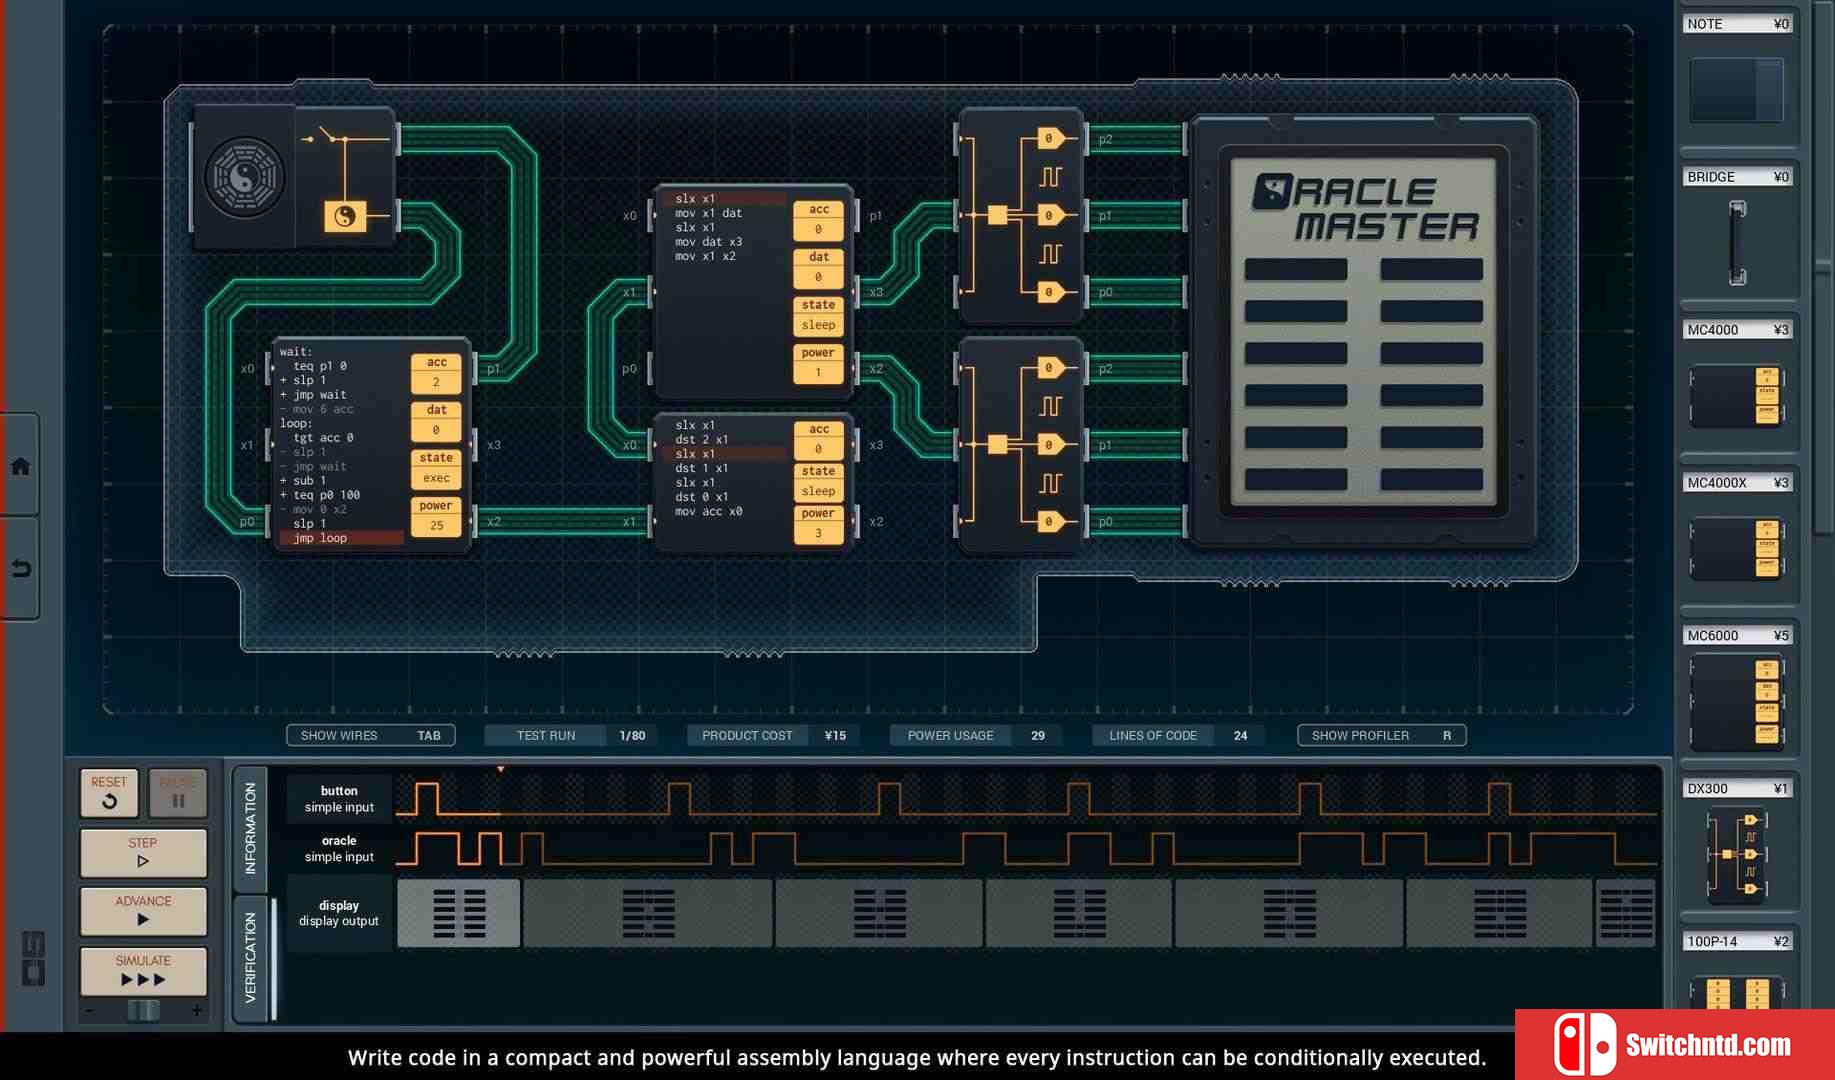Adjust the simulation speed slider handle
1835x1080 pixels.
[143, 1010]
